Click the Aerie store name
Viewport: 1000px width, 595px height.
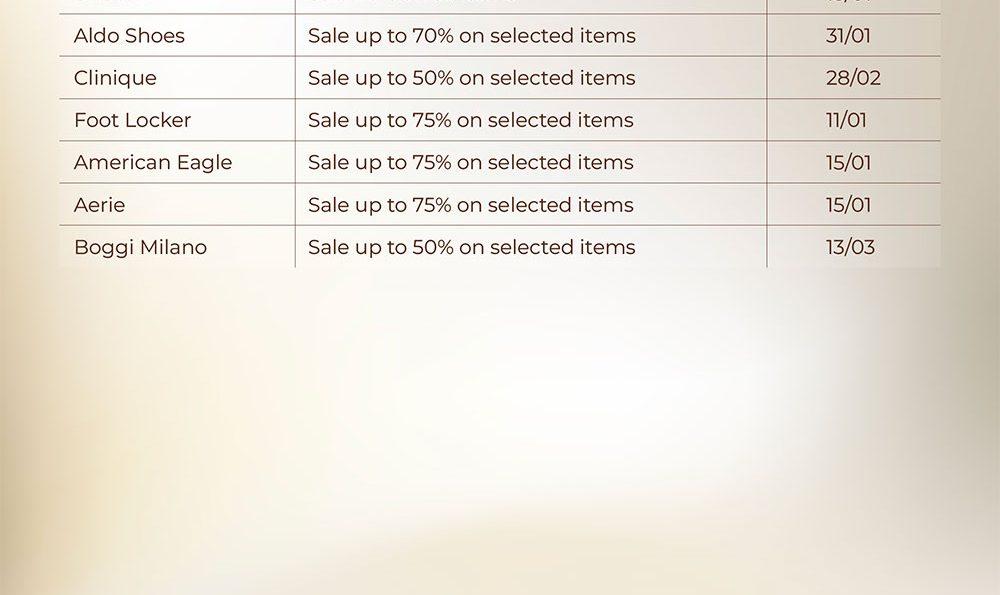coord(100,205)
